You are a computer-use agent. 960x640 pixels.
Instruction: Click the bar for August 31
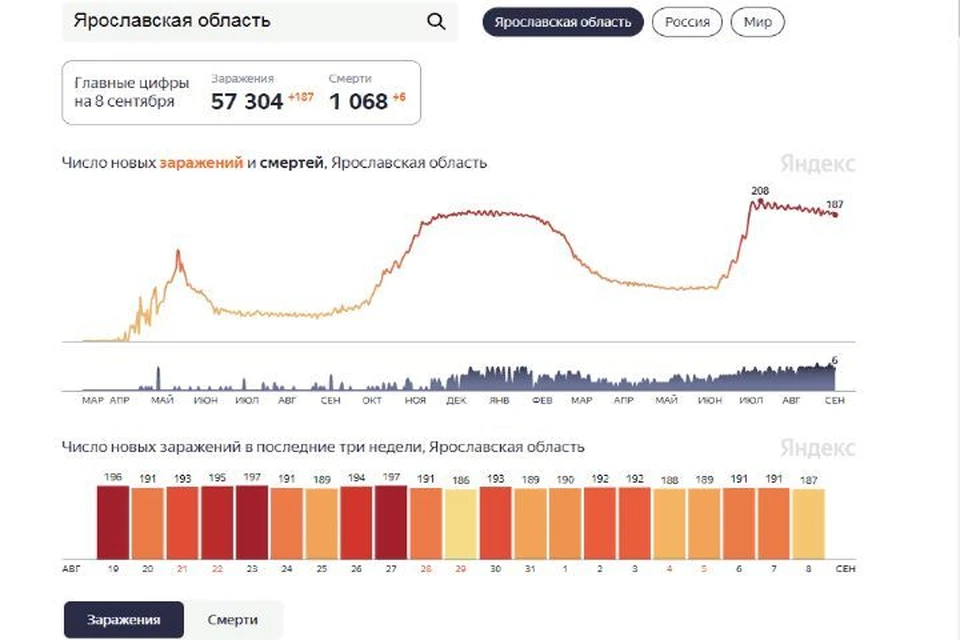pyautogui.click(x=530, y=524)
